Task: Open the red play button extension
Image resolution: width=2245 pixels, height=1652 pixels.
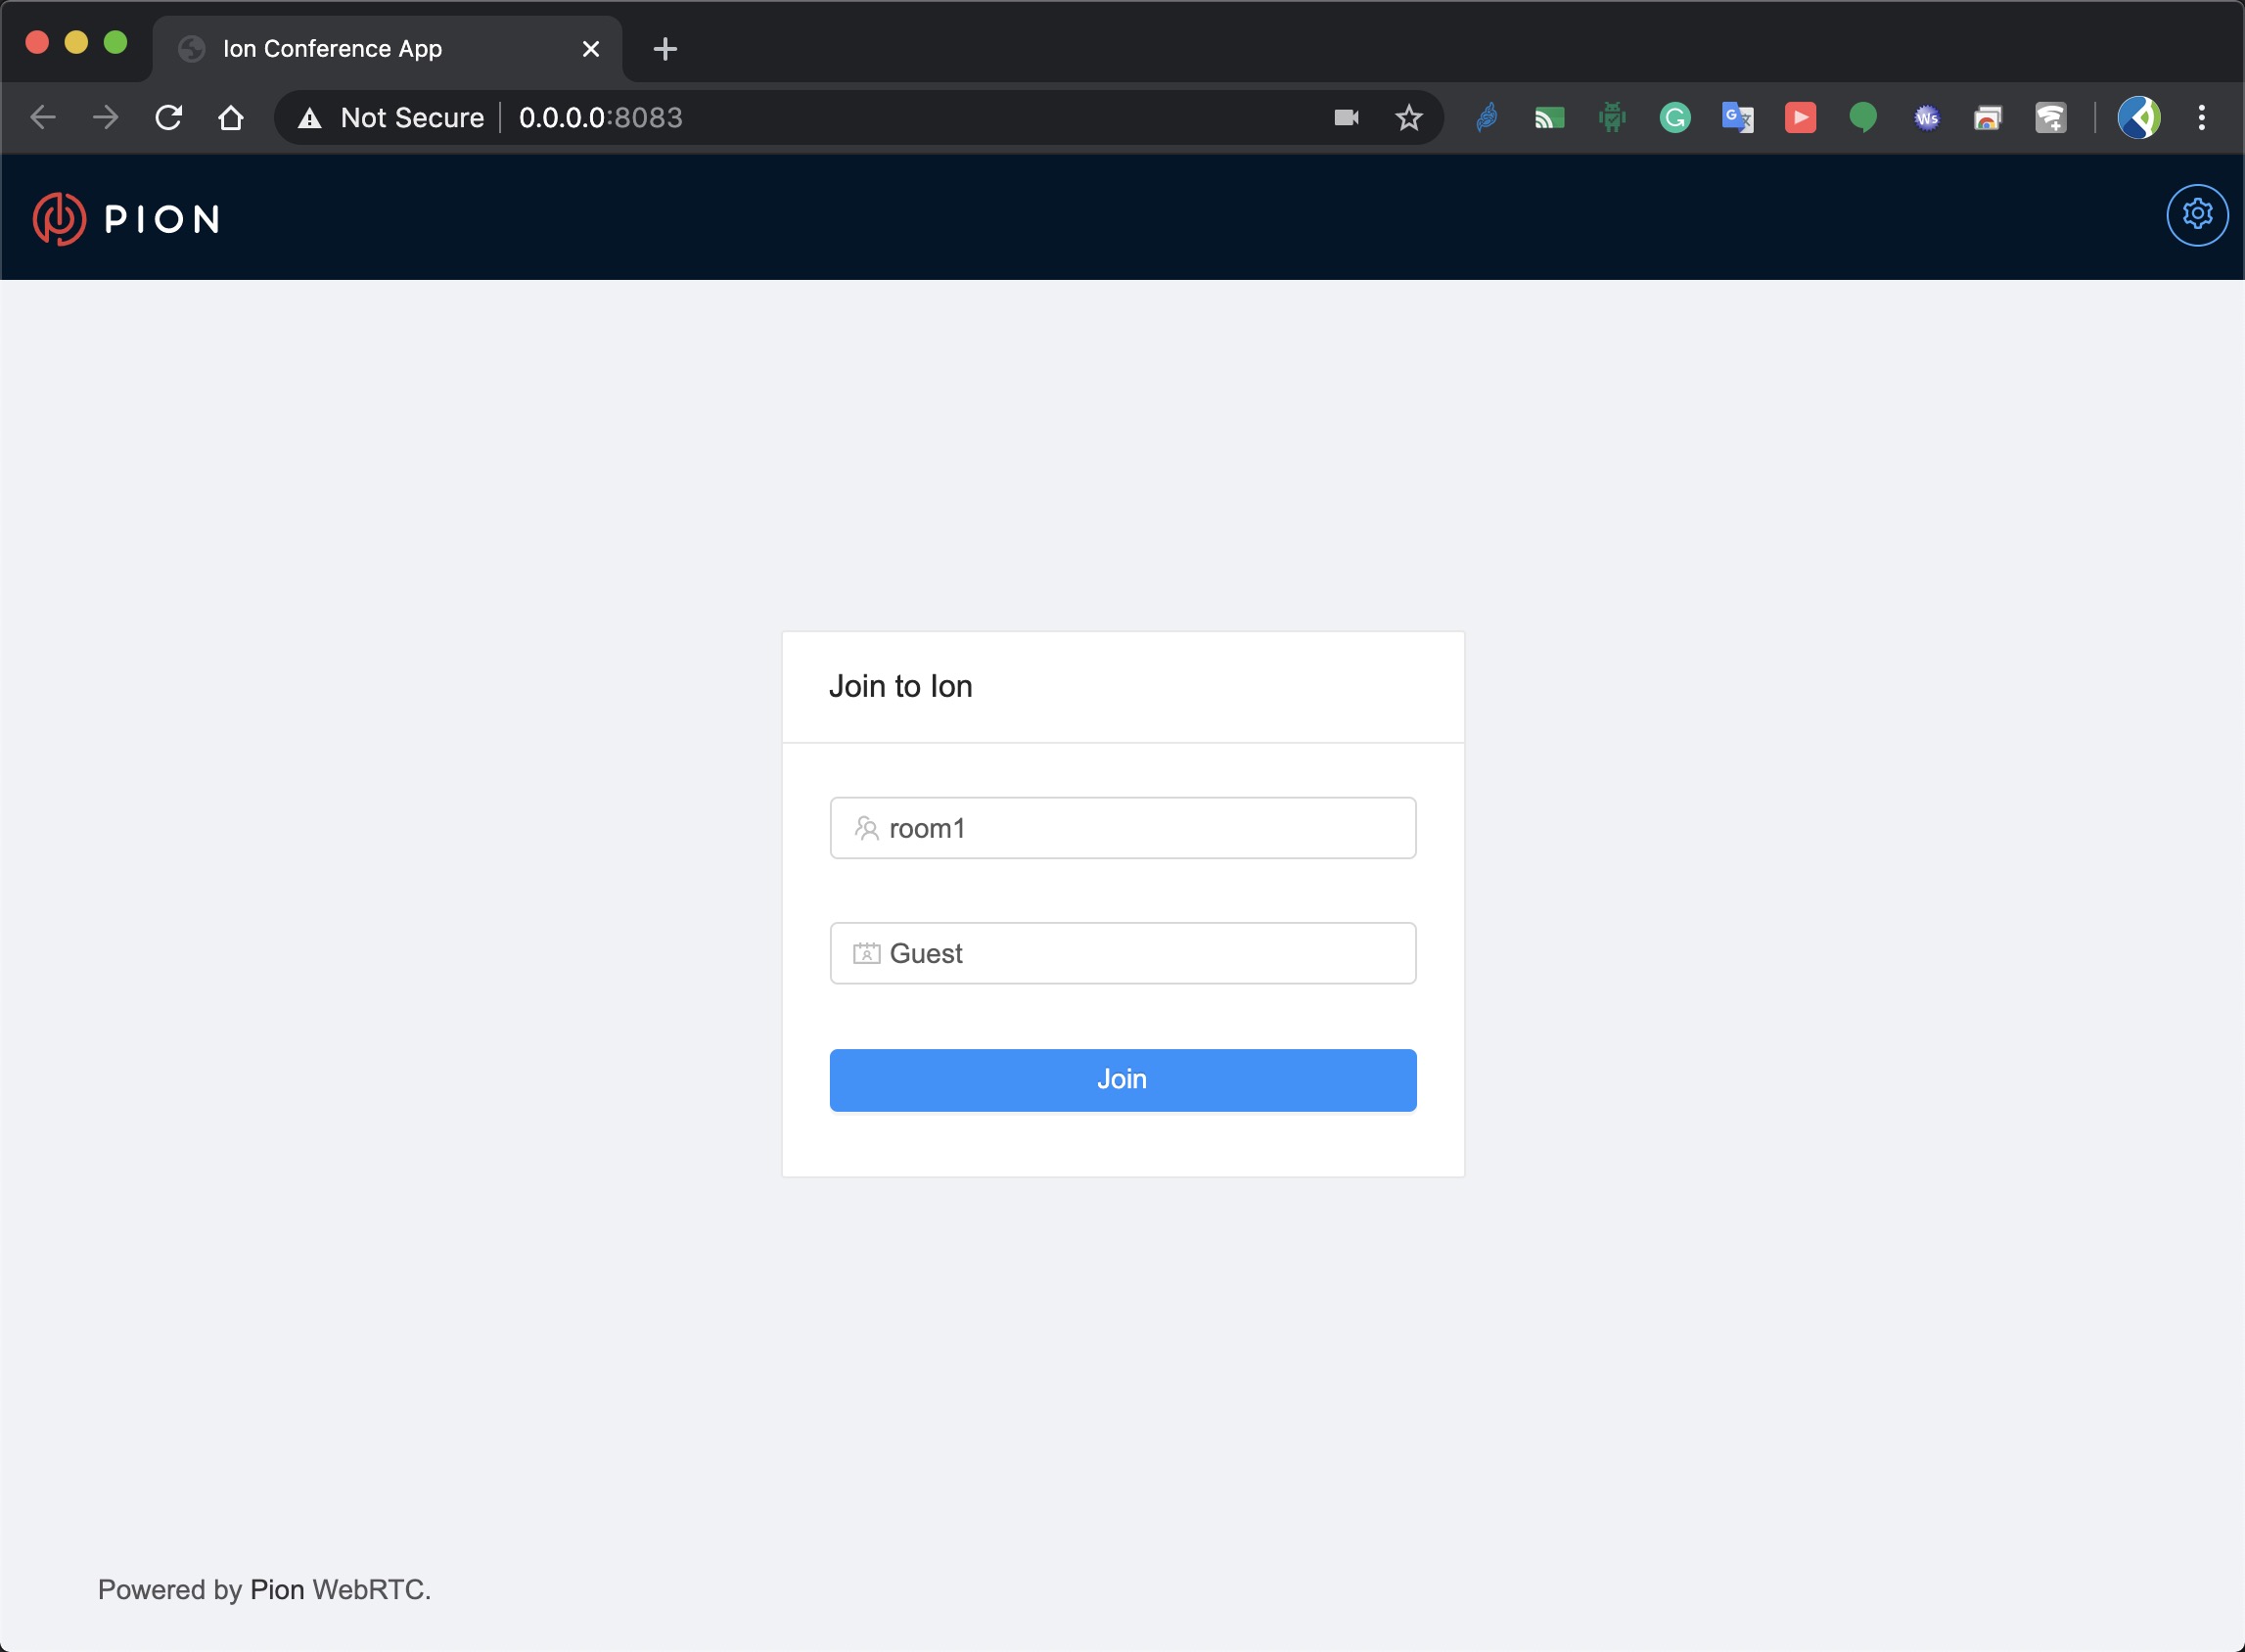Action: point(1799,118)
